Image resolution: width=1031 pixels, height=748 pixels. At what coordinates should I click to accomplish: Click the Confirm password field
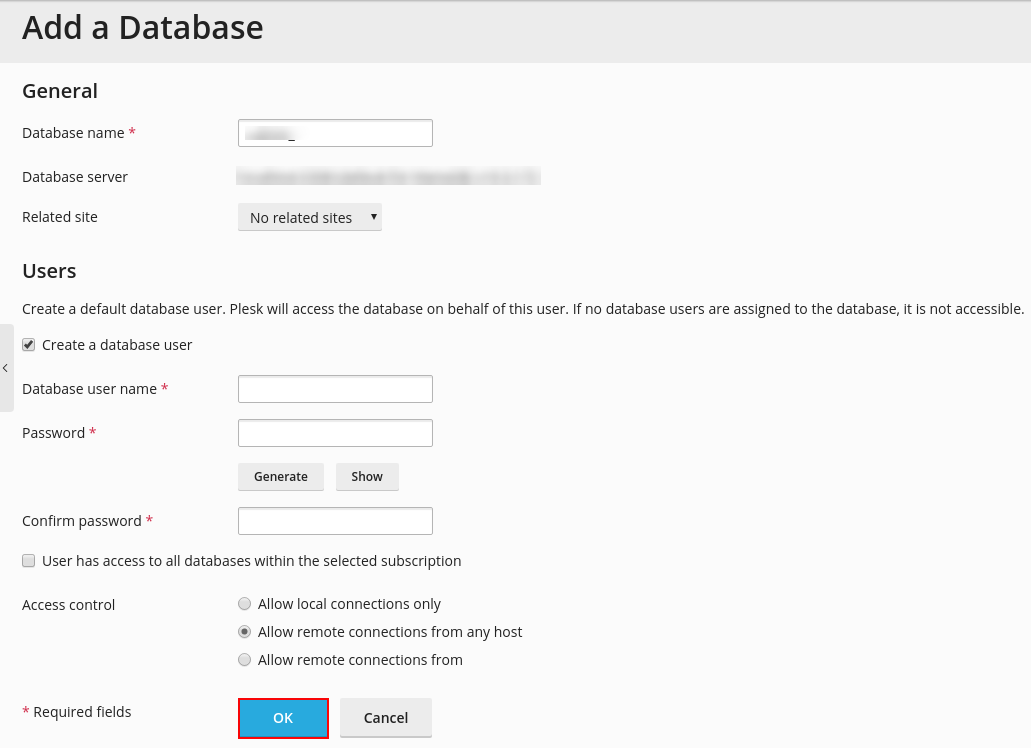335,521
